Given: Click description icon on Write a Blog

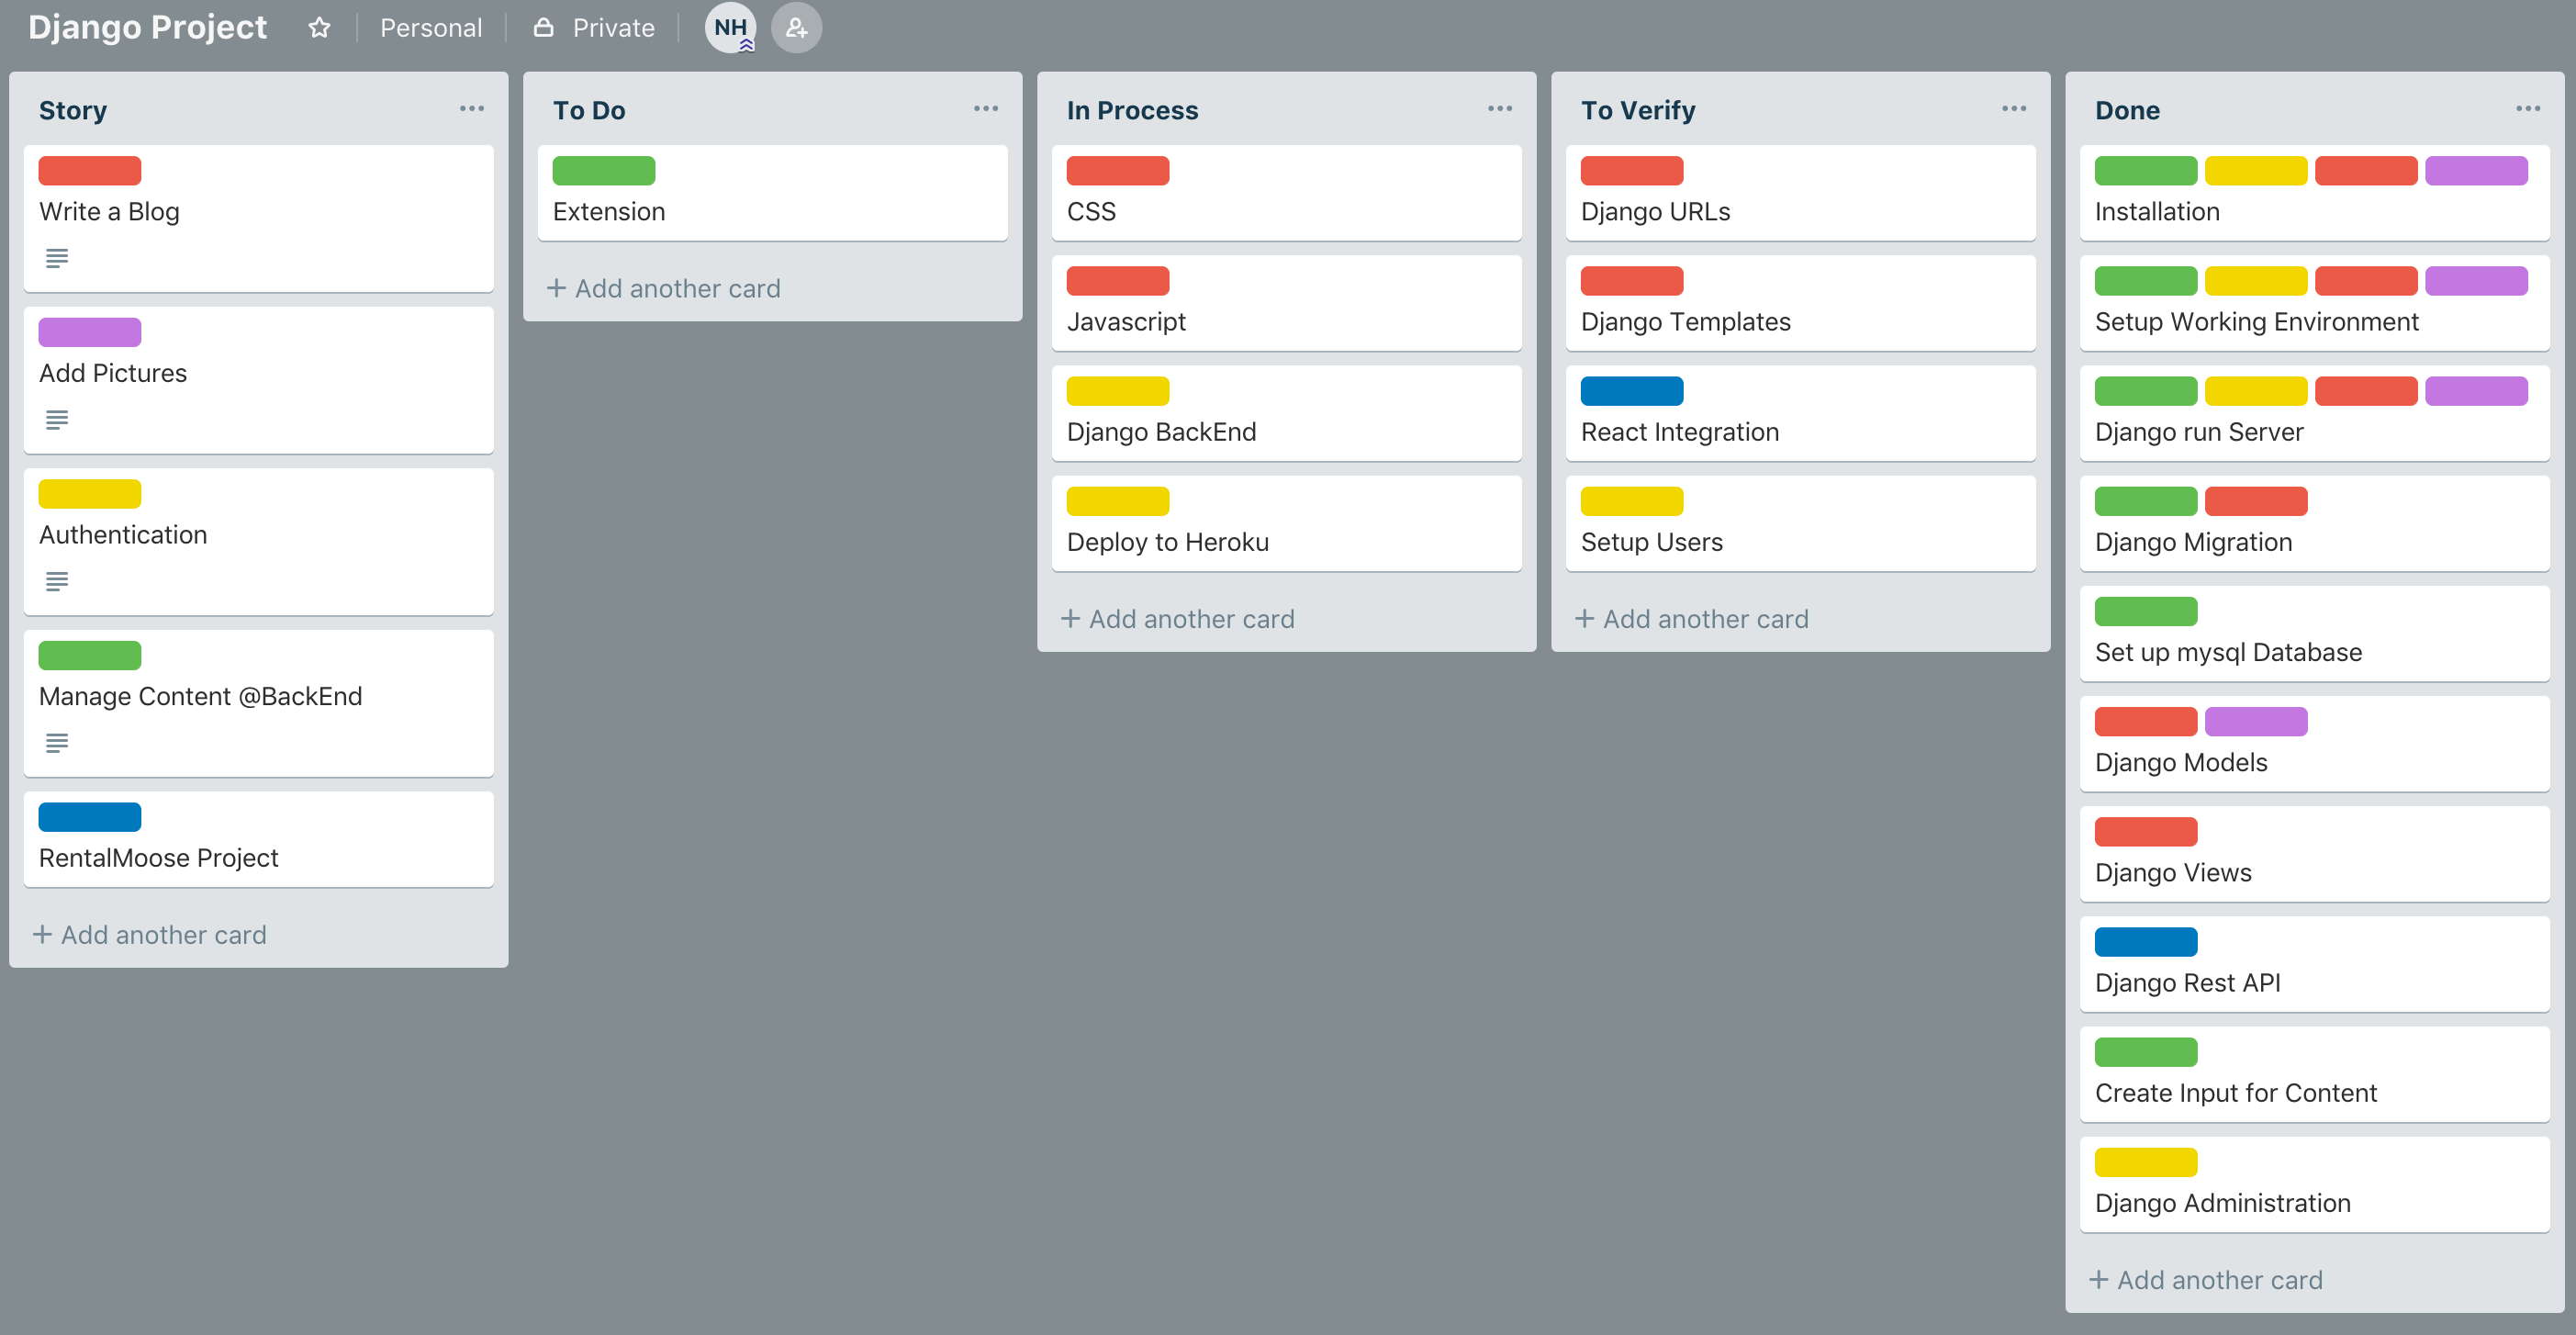Looking at the screenshot, I should (x=57, y=258).
